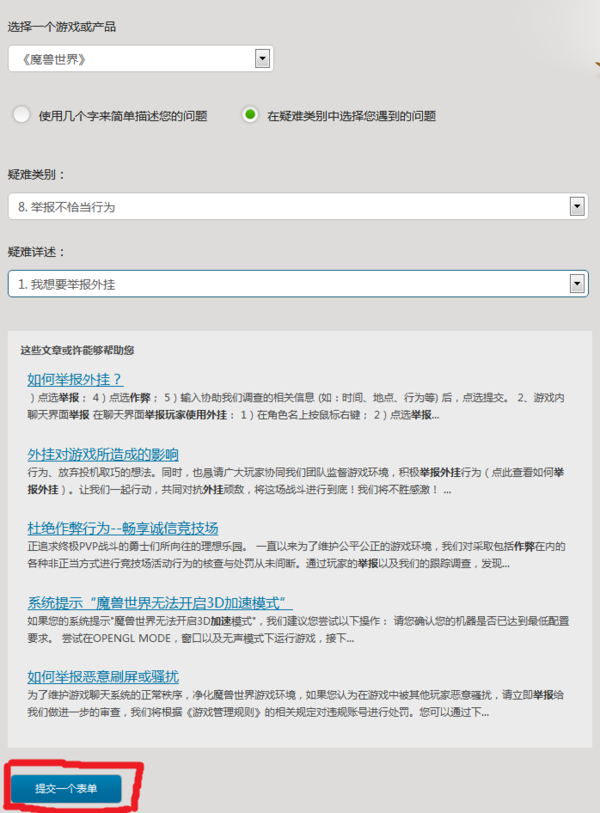Click the 选择一个游戏或产品 label

tap(61, 26)
